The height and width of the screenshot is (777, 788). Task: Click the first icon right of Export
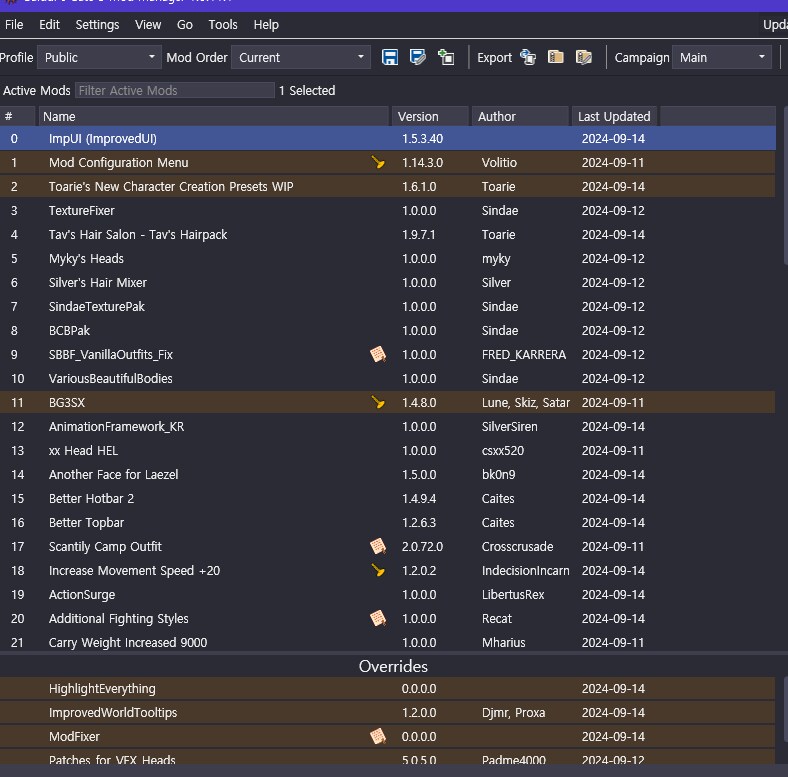[528, 58]
